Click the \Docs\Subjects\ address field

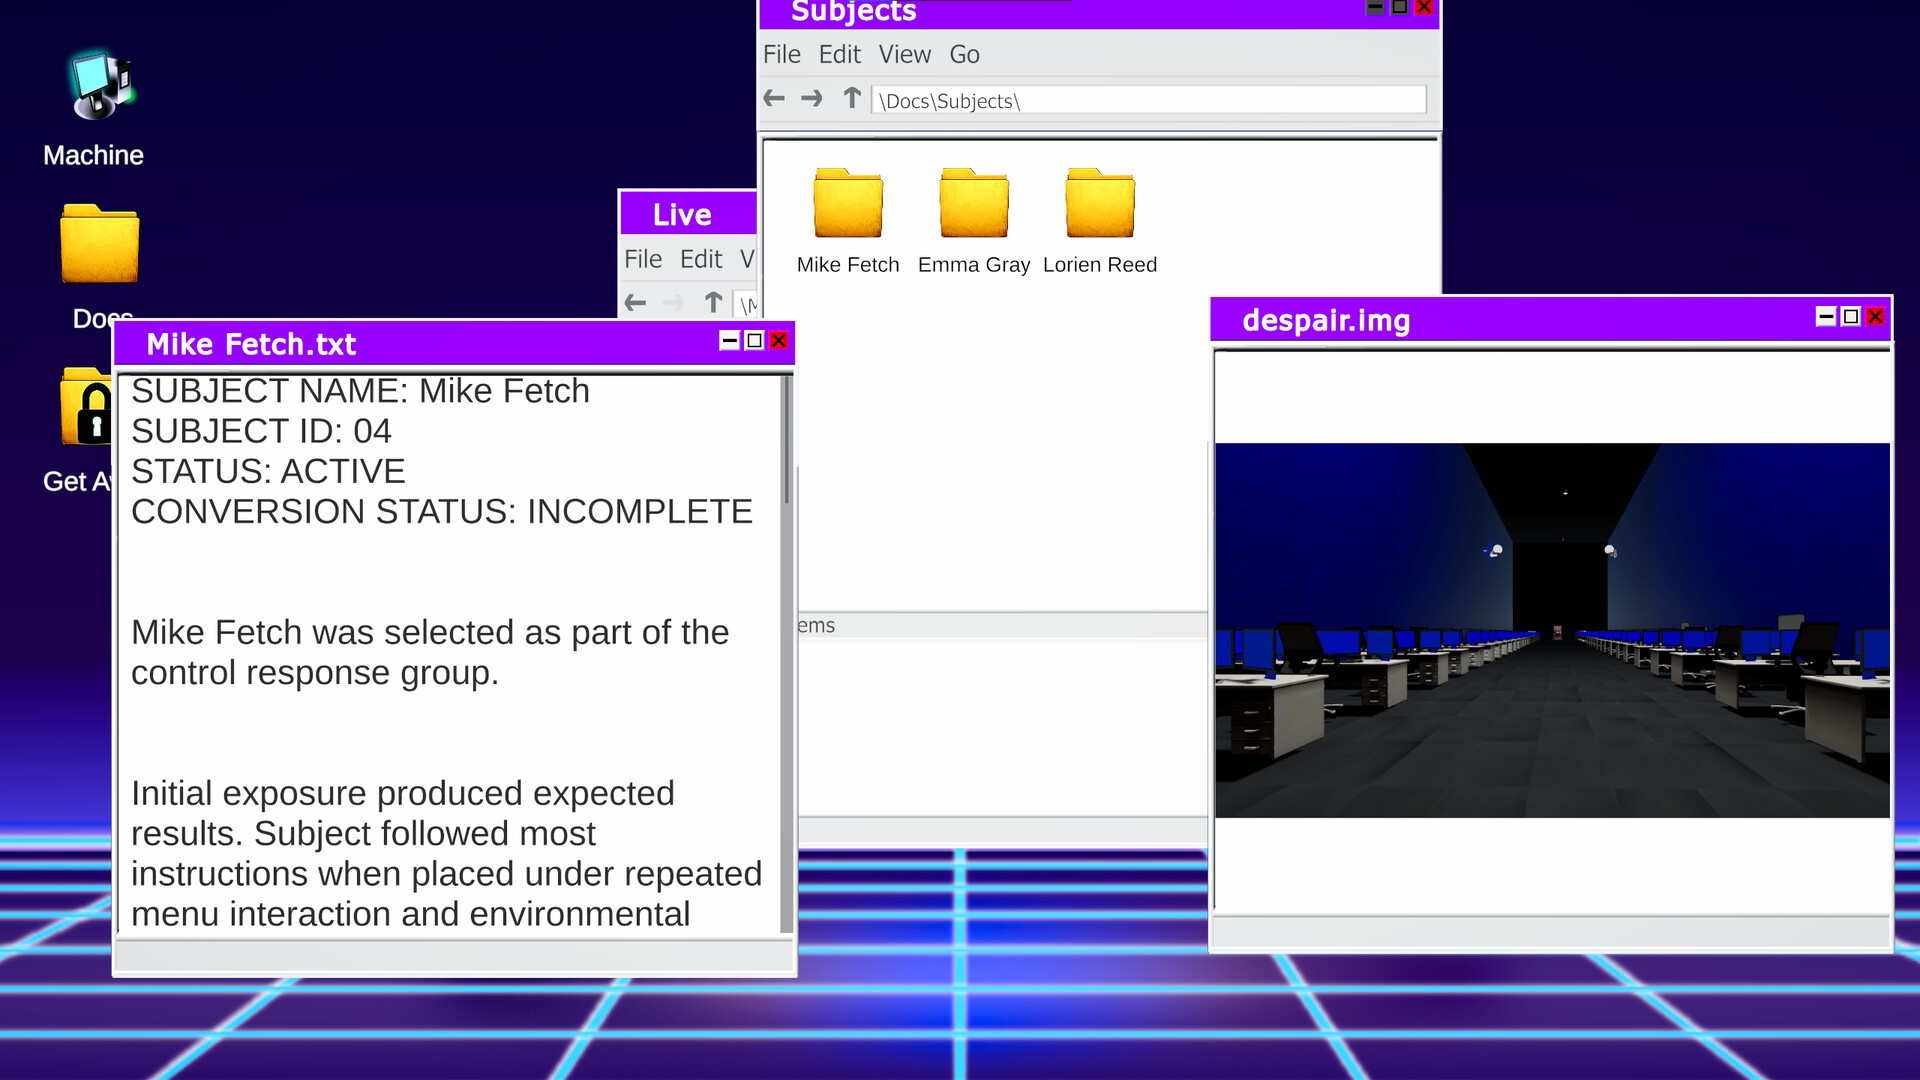click(x=1149, y=100)
